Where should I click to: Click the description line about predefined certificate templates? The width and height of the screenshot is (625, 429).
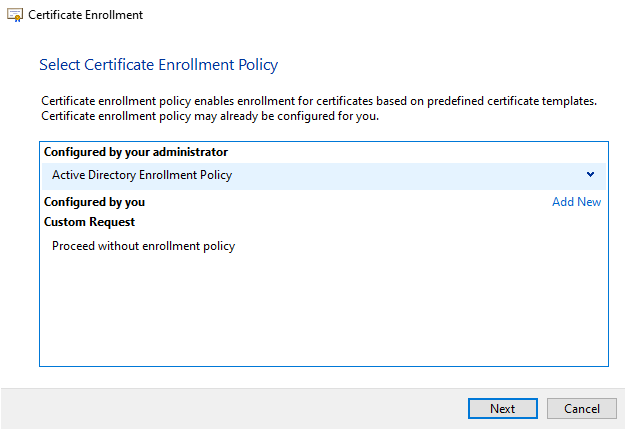pos(319,101)
